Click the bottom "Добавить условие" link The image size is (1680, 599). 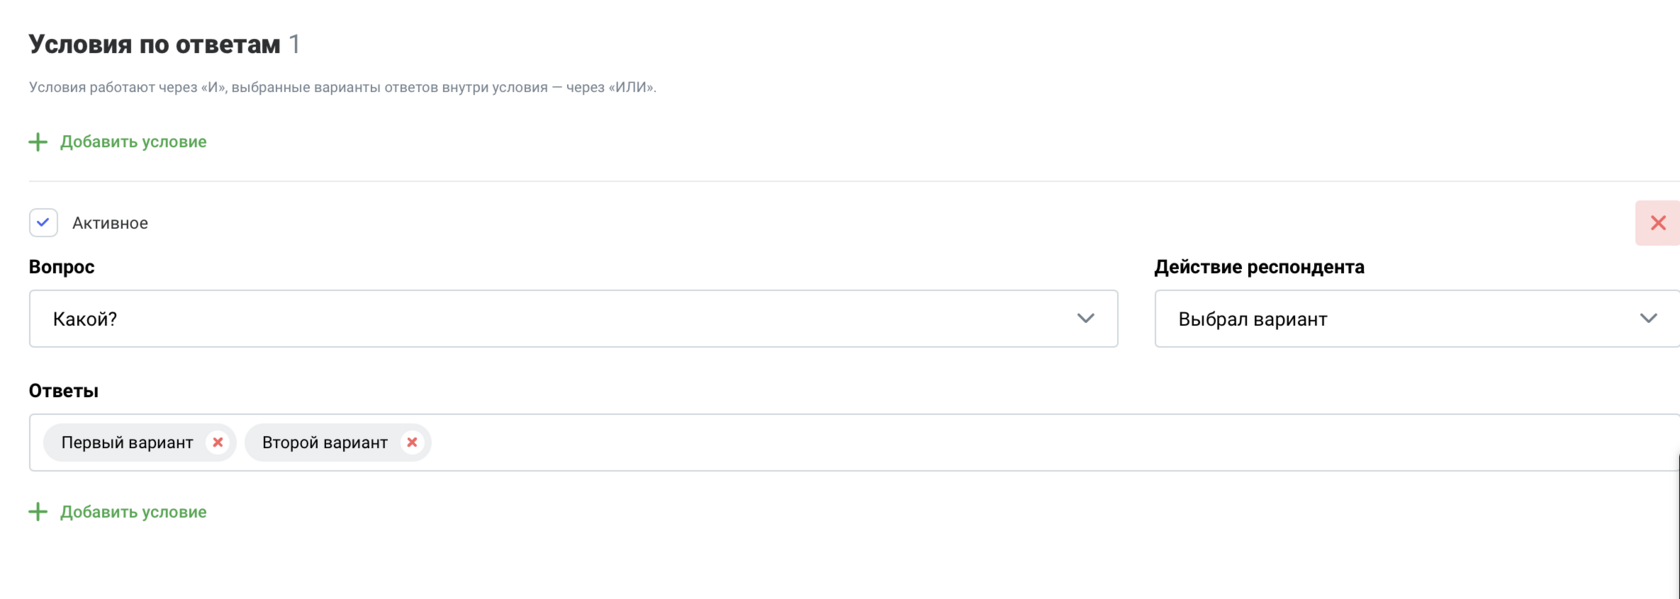[x=133, y=512]
